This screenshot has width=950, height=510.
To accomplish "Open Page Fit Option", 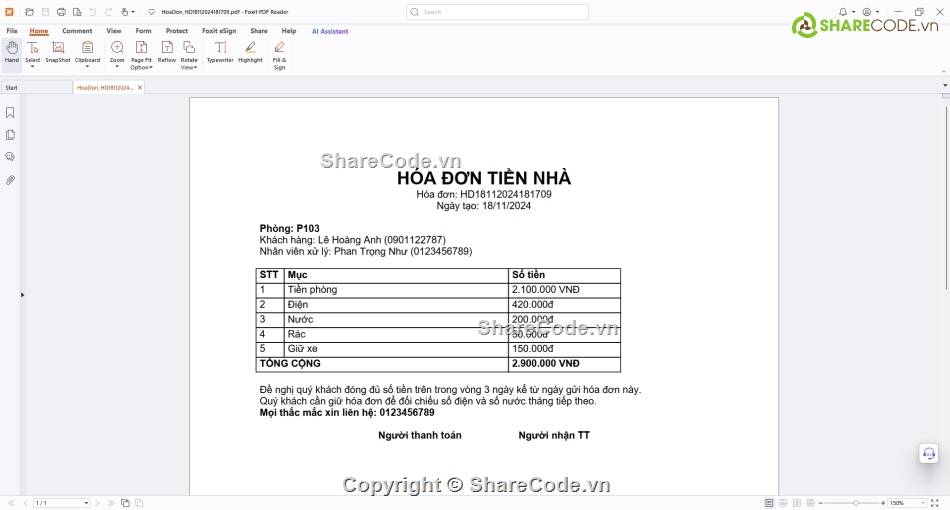I will [141, 55].
